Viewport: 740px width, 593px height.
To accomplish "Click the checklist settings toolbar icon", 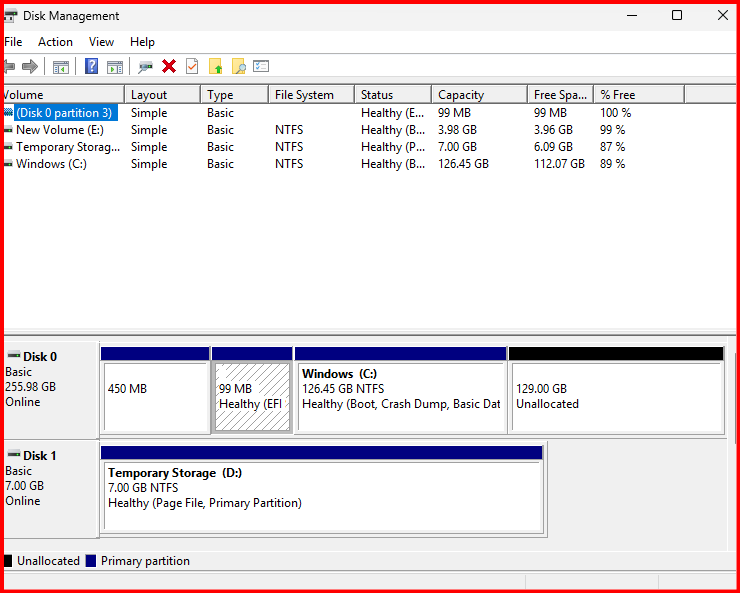I will click(x=261, y=67).
